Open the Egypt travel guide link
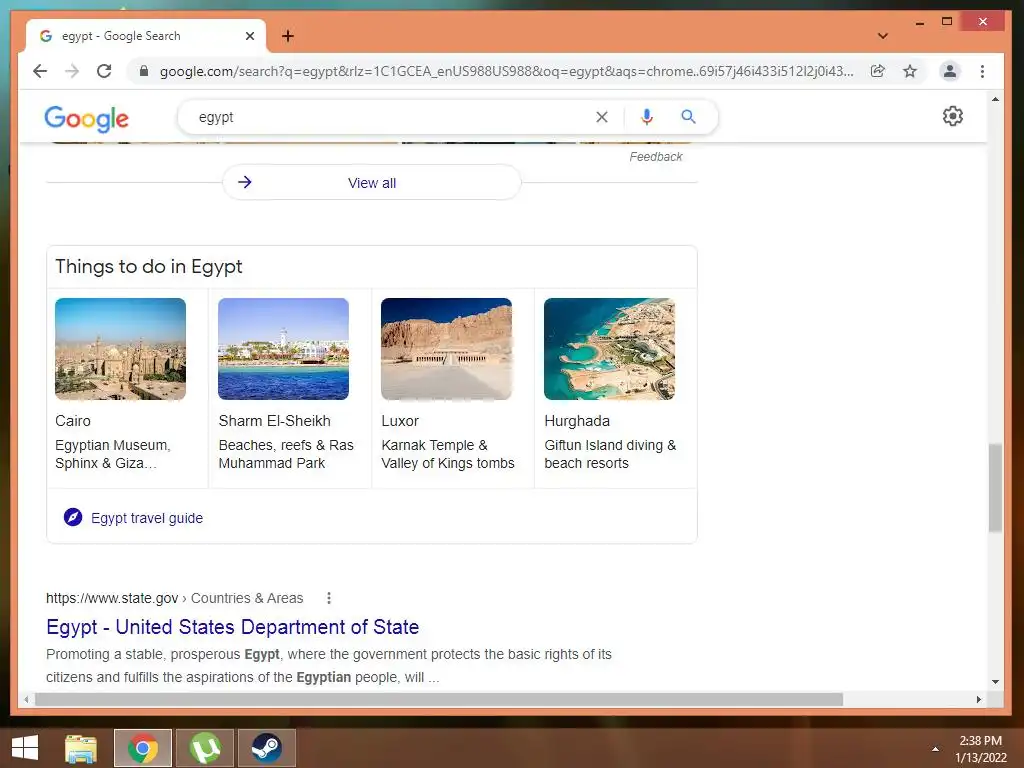1024x768 pixels. point(147,518)
